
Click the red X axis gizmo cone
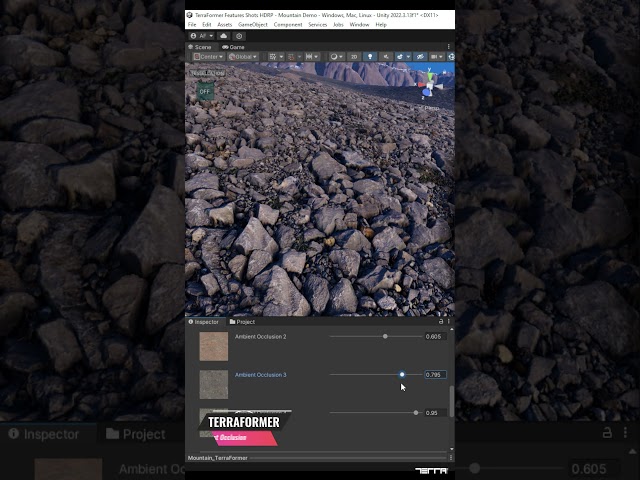pyautogui.click(x=421, y=85)
